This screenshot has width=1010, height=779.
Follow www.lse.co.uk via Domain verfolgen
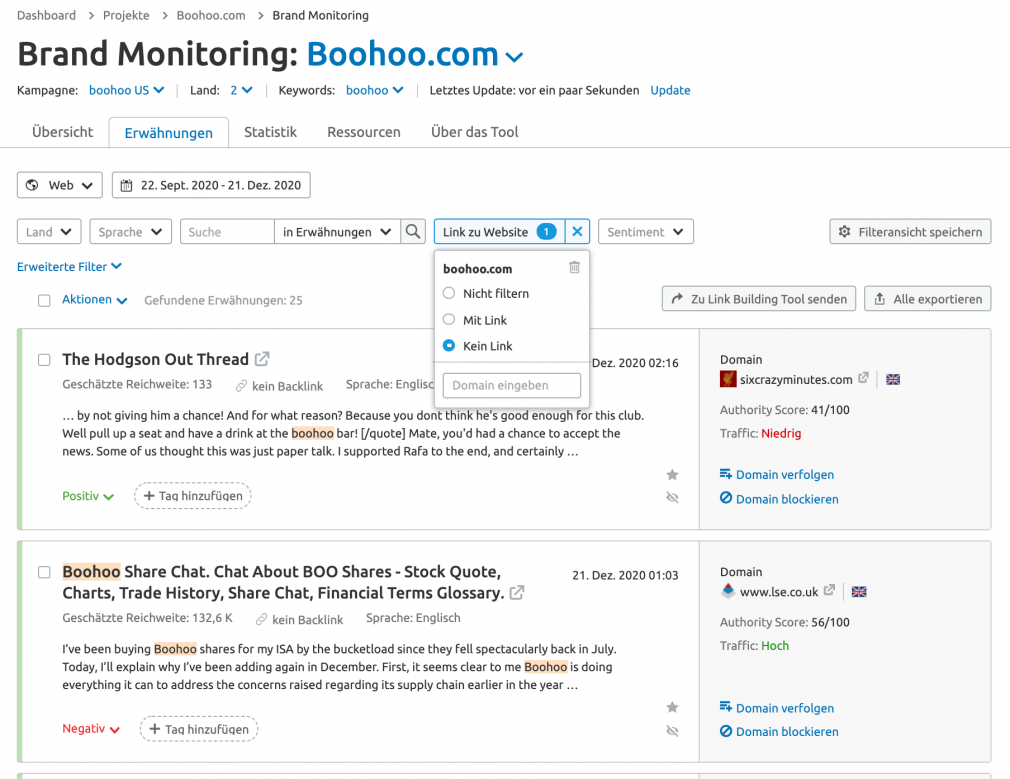coord(777,707)
